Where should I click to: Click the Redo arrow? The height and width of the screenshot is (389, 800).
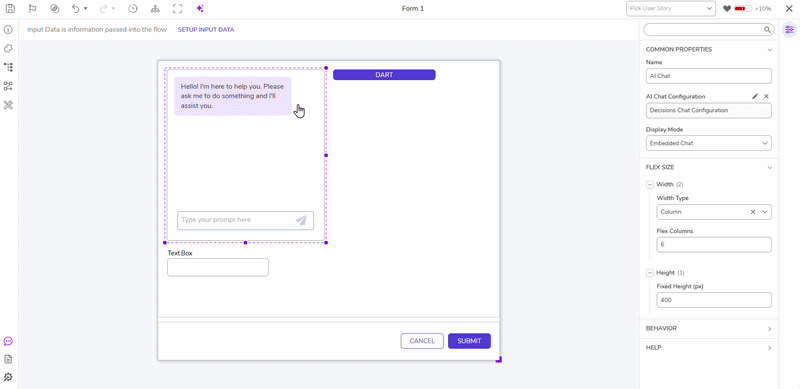104,9
